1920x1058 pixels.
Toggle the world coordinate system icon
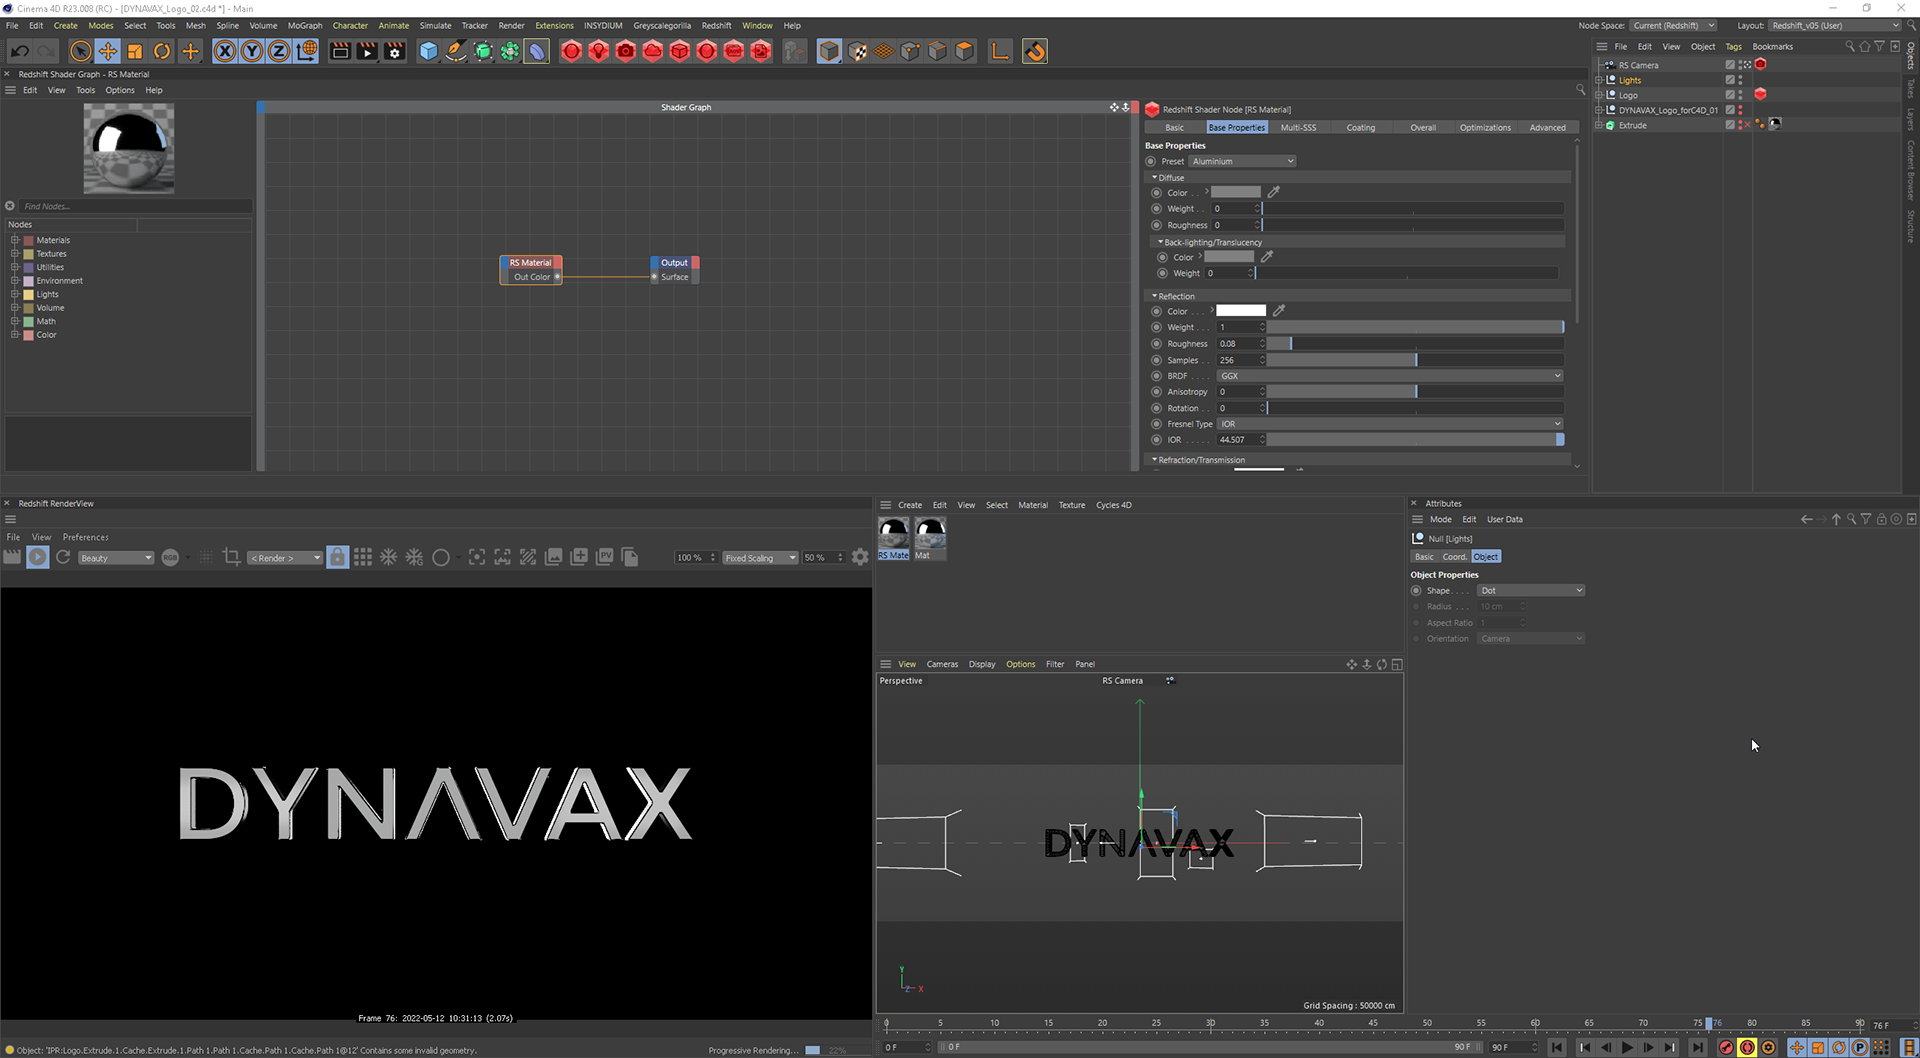pos(307,51)
